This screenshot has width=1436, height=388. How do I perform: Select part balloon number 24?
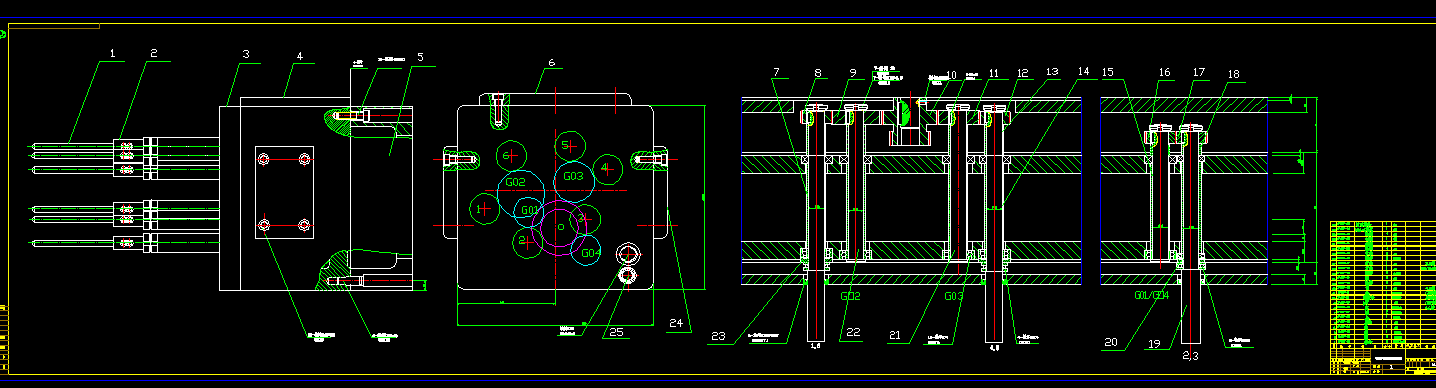[677, 323]
